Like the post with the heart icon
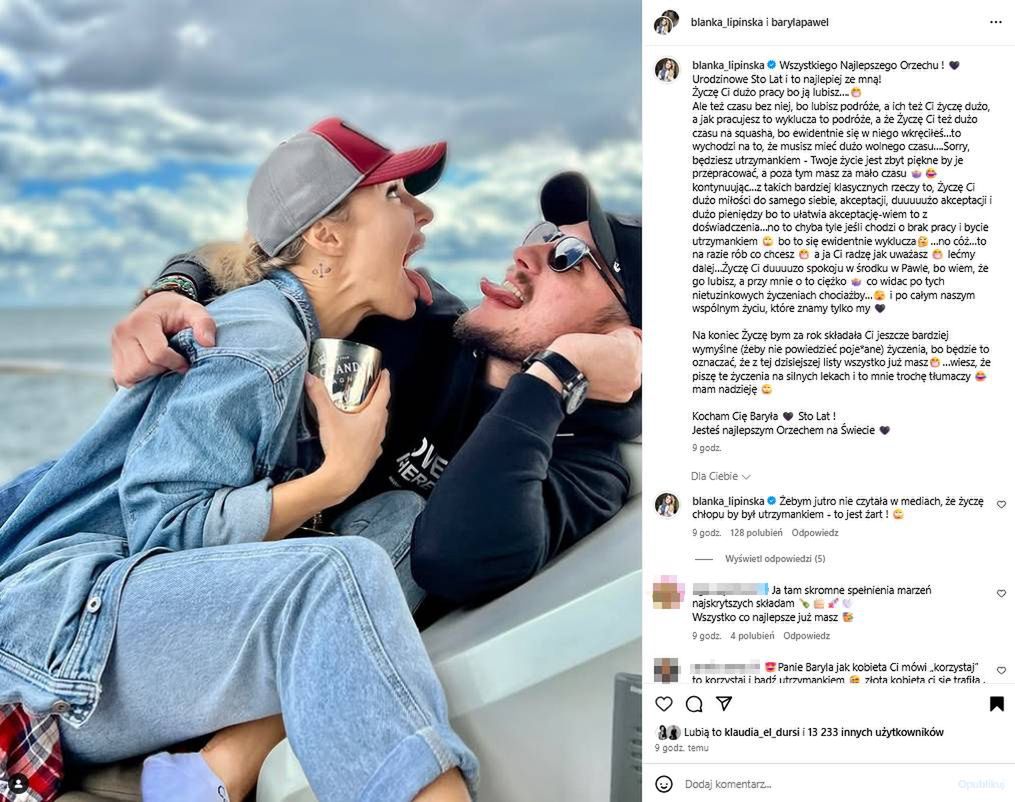The width and height of the screenshot is (1015, 802). click(664, 704)
